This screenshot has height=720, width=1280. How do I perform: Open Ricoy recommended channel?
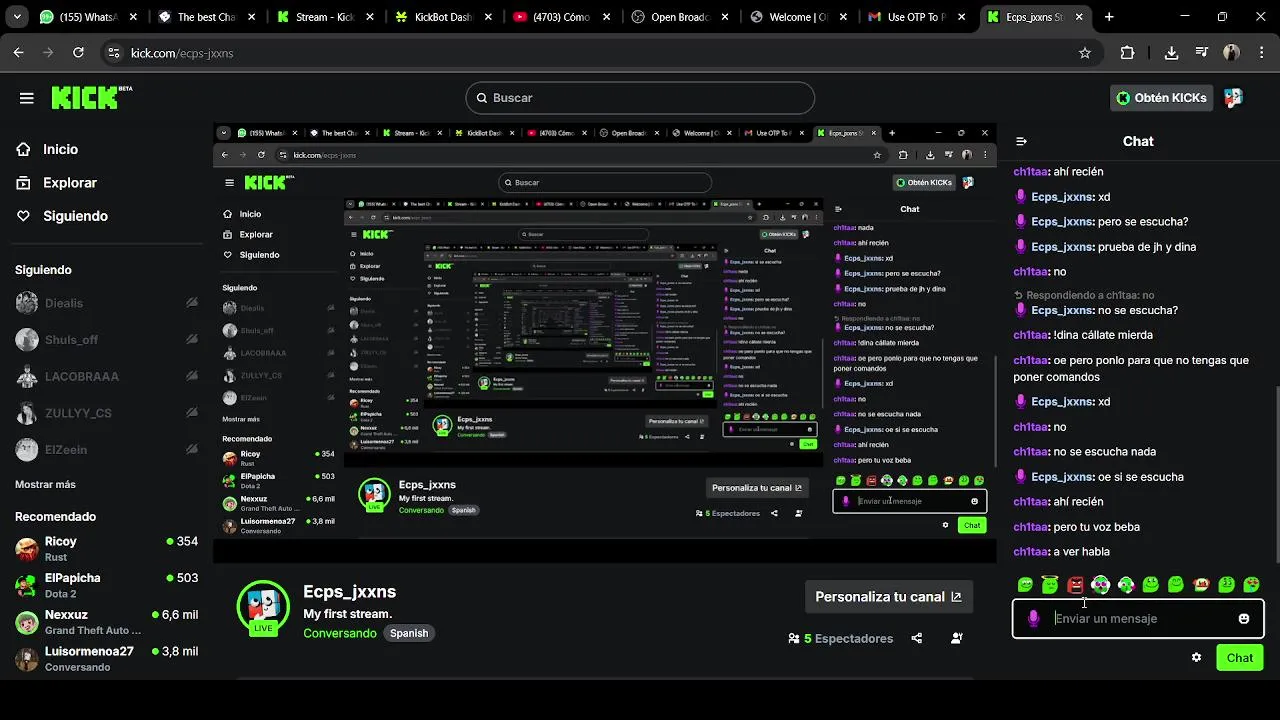click(106, 549)
